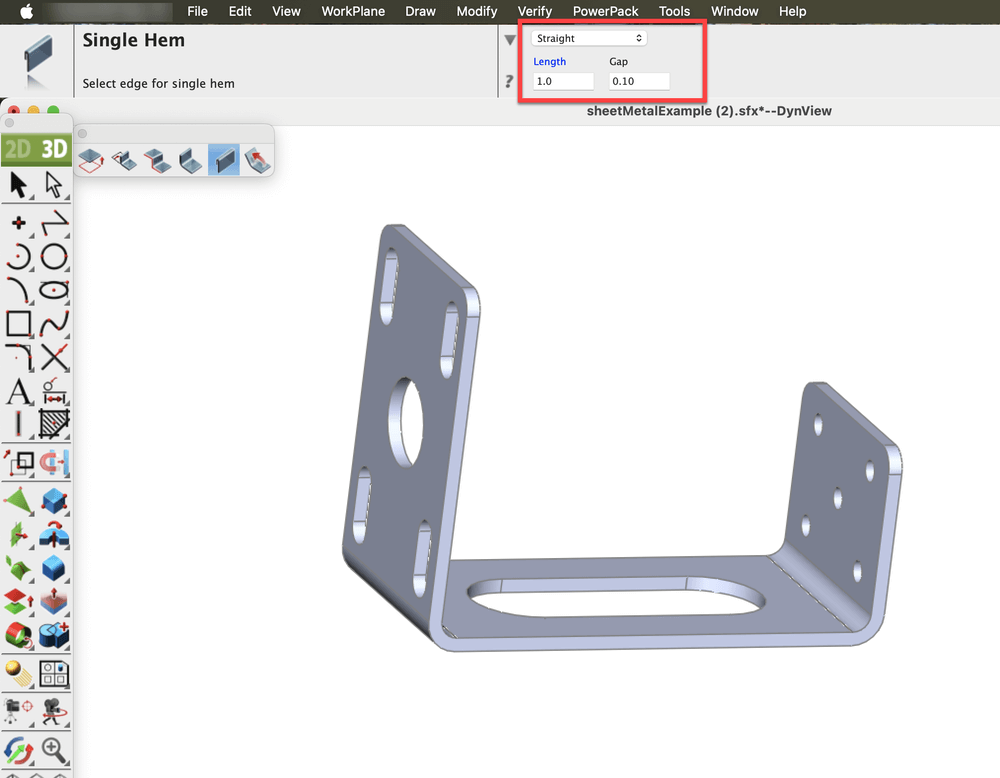Click the Length input field
Screen dimensions: 1000x778
click(x=563, y=81)
